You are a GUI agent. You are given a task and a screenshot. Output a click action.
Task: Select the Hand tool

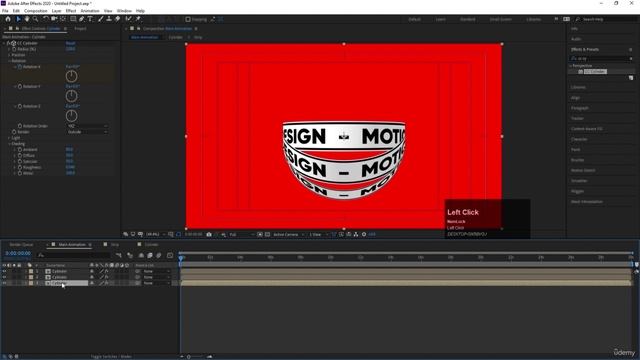point(27,19)
